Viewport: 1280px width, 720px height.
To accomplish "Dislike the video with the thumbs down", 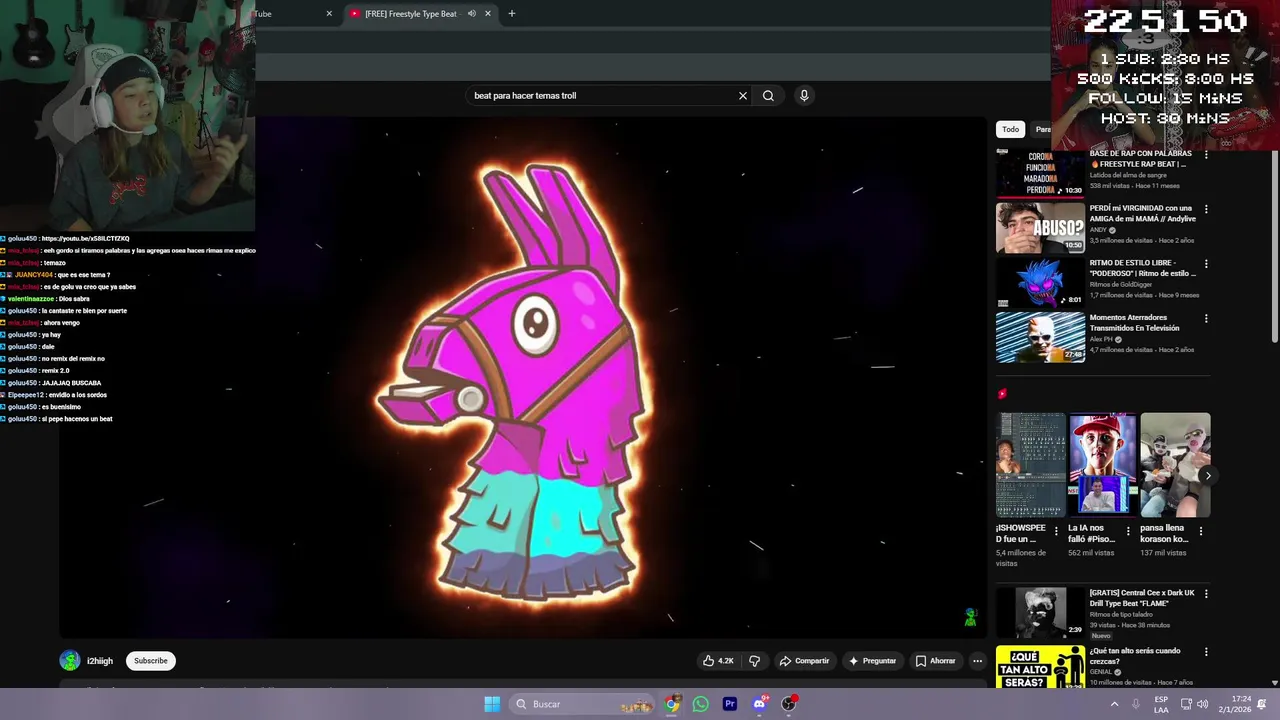I will 755,661.
